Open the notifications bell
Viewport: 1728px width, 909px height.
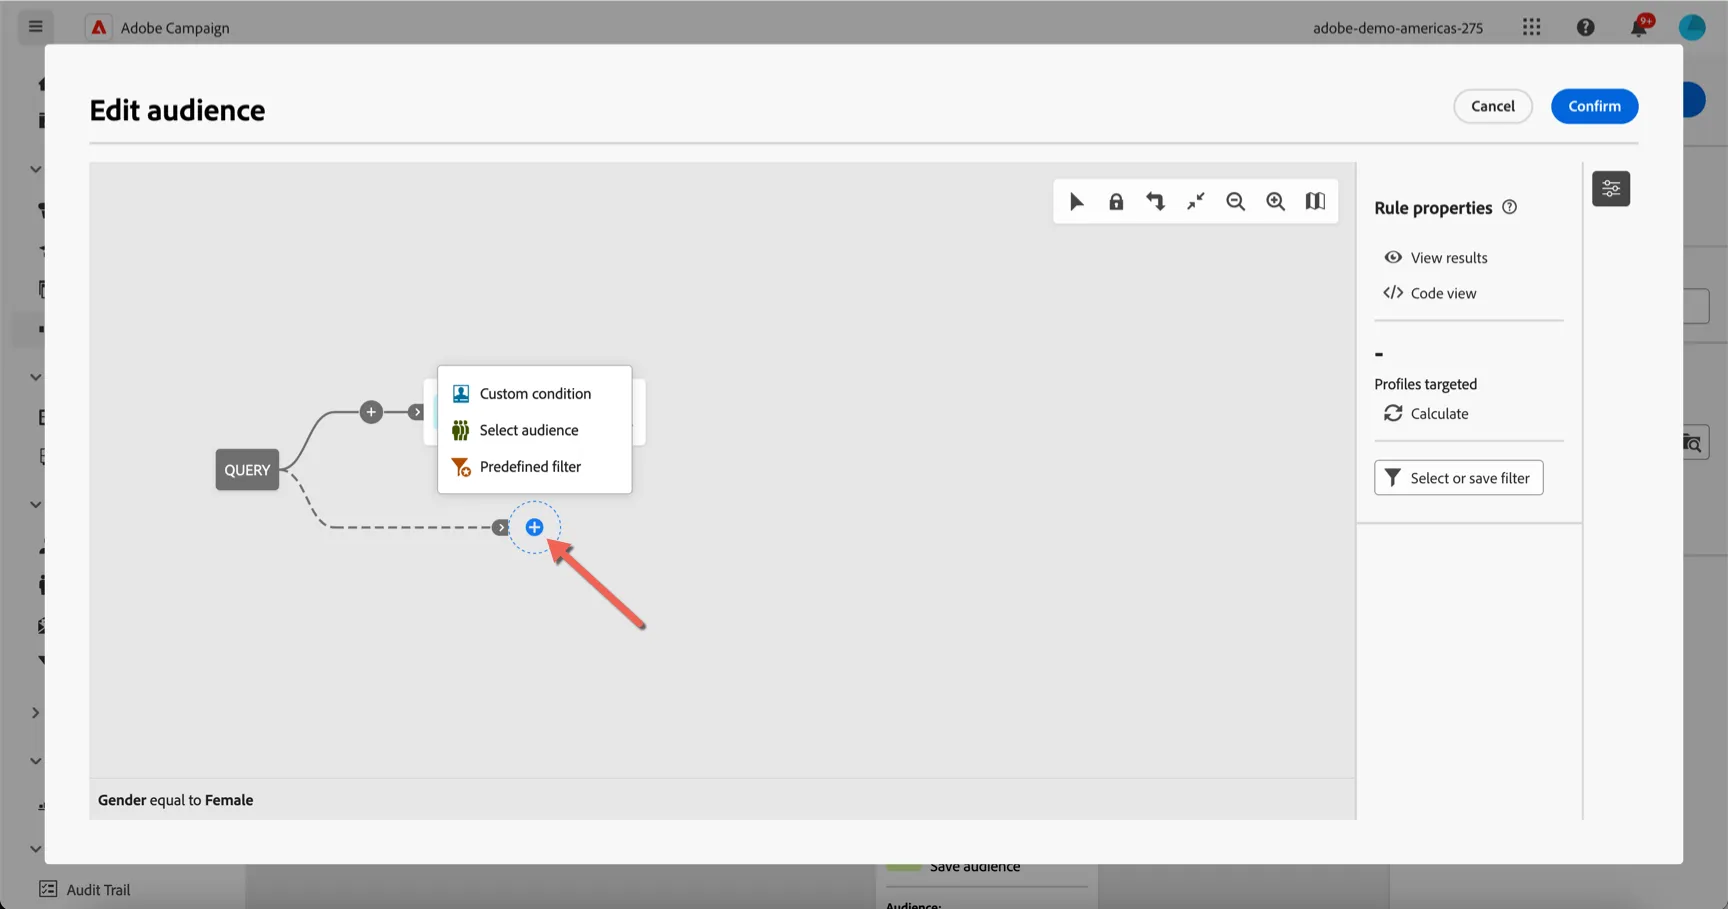click(1639, 27)
